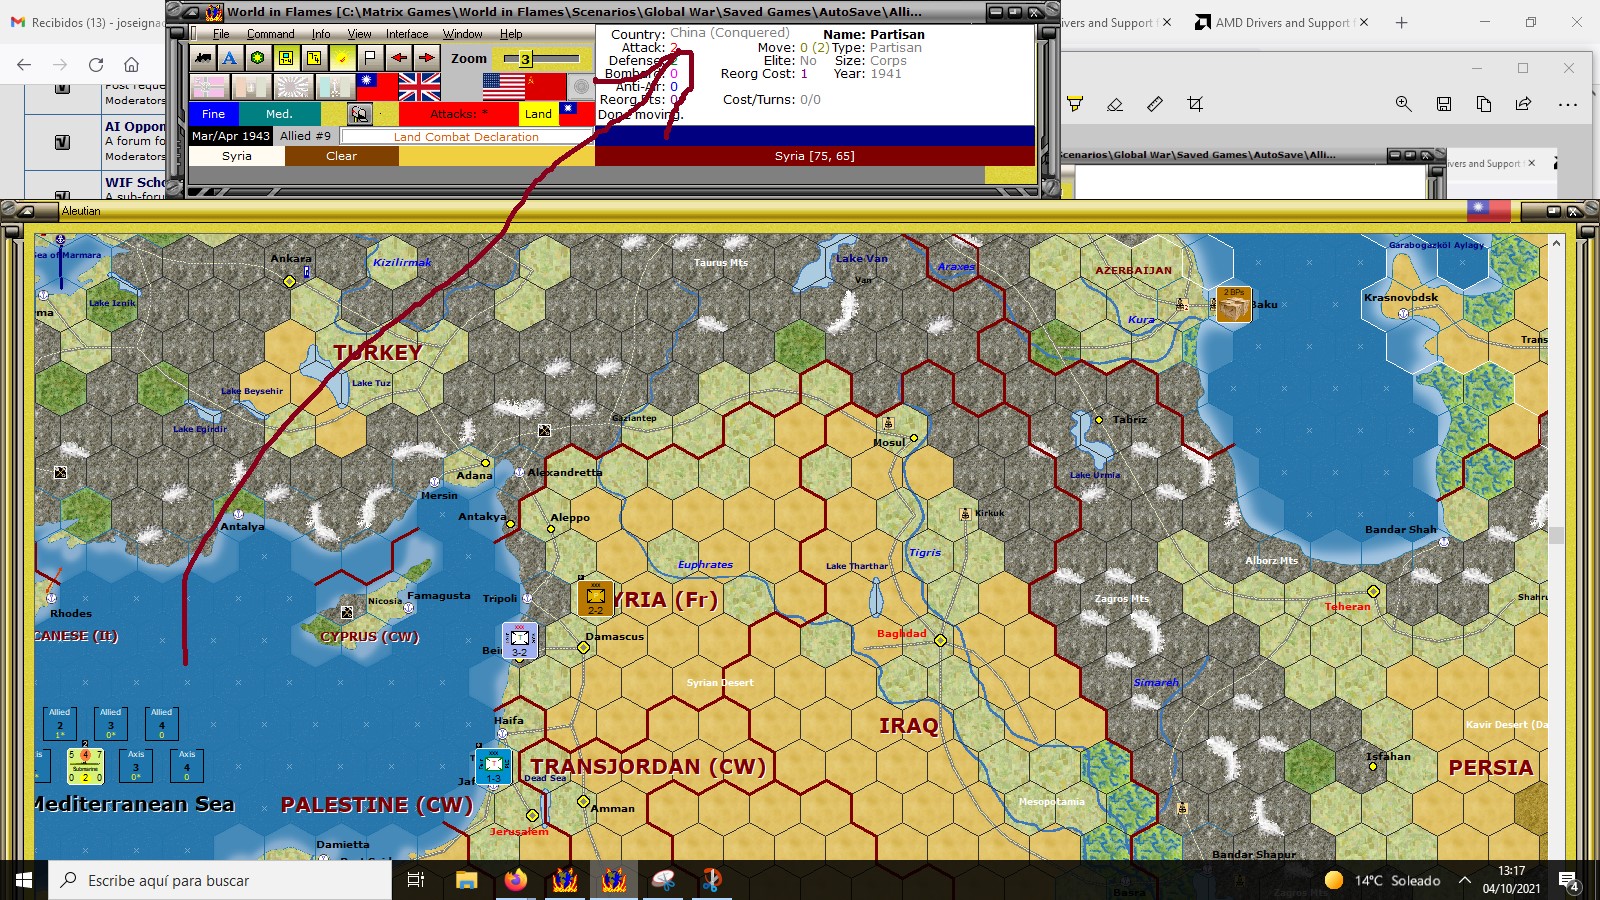The height and width of the screenshot is (900, 1600).
Task: Open the Help menu
Action: [x=511, y=34]
